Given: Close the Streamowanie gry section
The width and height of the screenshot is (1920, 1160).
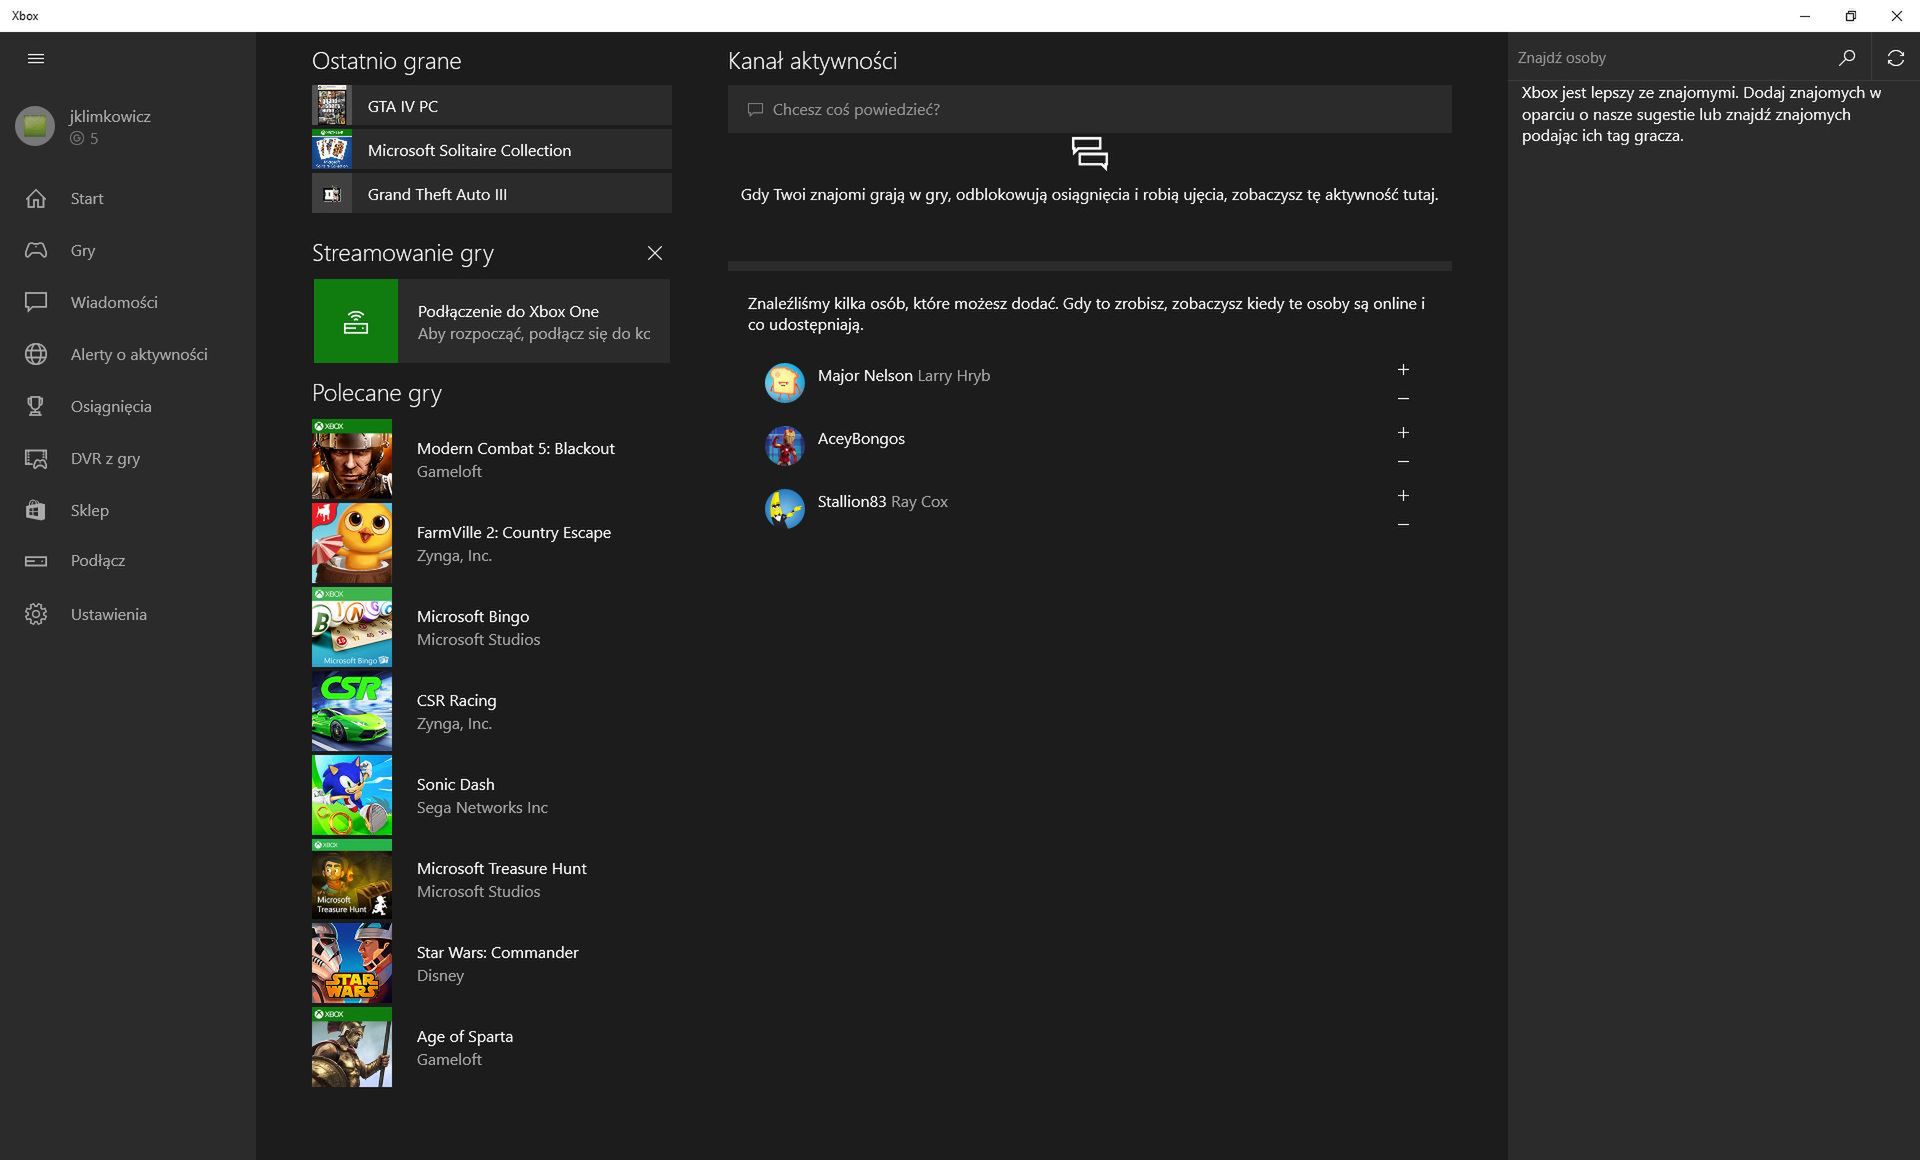Looking at the screenshot, I should [x=655, y=253].
